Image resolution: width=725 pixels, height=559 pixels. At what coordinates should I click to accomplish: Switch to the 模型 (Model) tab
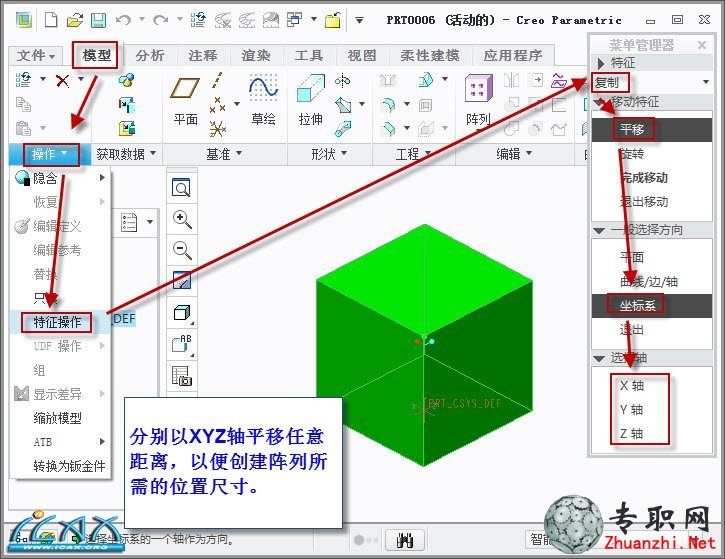coord(96,55)
